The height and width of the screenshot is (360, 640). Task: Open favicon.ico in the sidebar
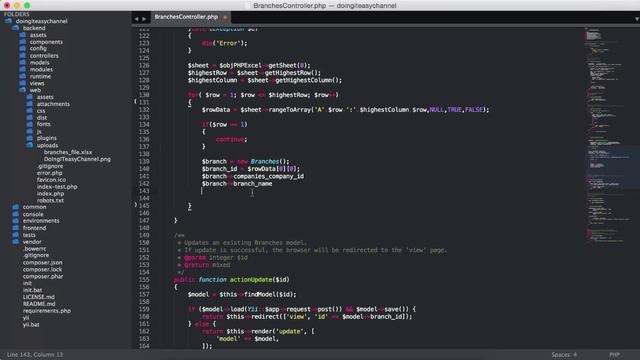[51, 180]
